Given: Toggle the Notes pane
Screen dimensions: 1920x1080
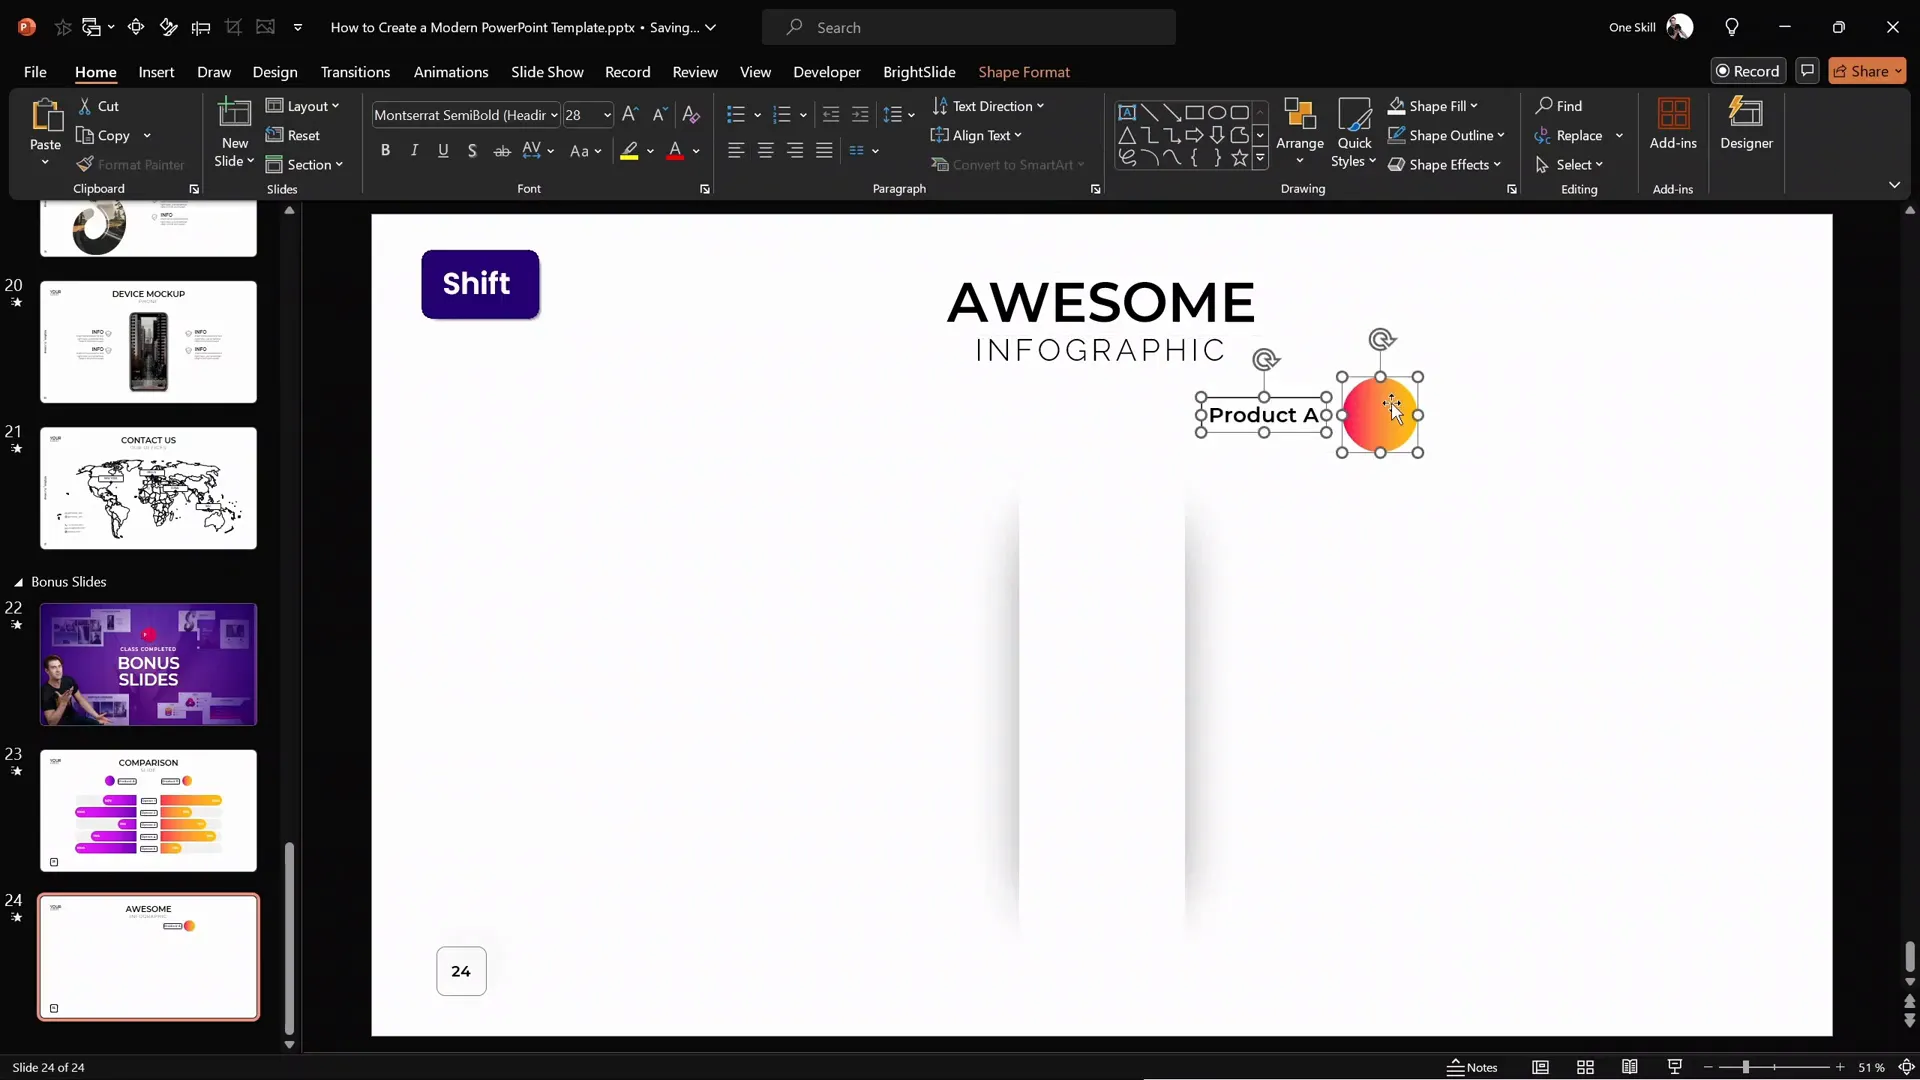Looking at the screenshot, I should click(x=1472, y=1067).
